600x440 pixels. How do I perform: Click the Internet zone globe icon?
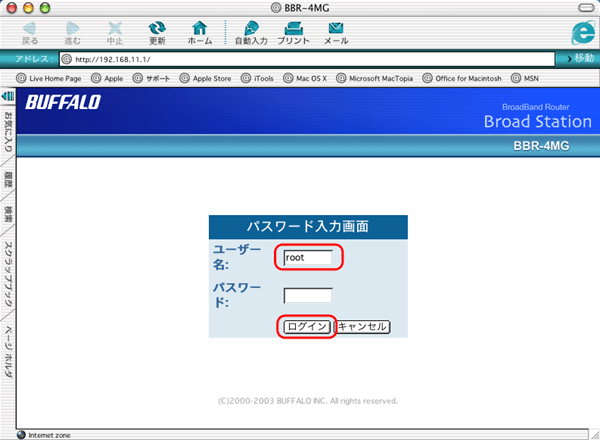(x=21, y=435)
